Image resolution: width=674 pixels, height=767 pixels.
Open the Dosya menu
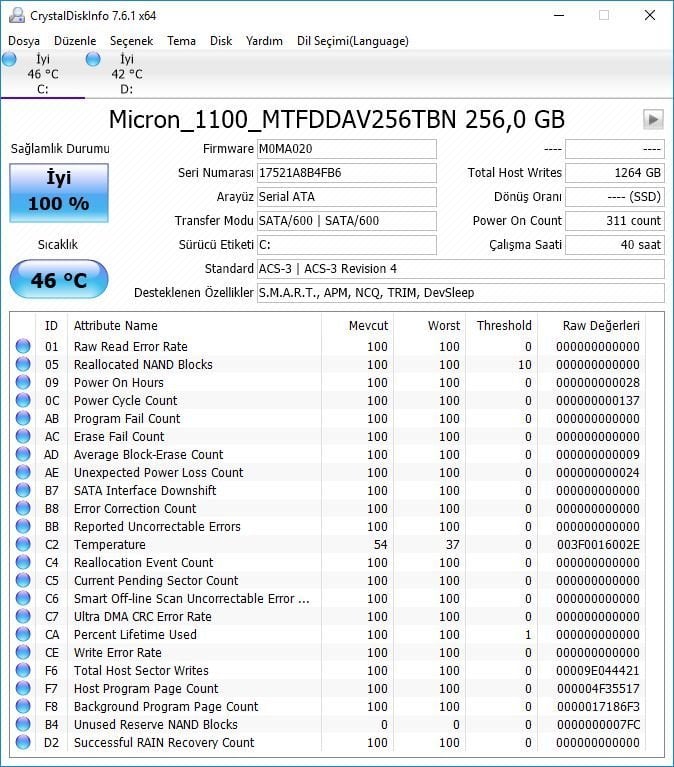24,41
